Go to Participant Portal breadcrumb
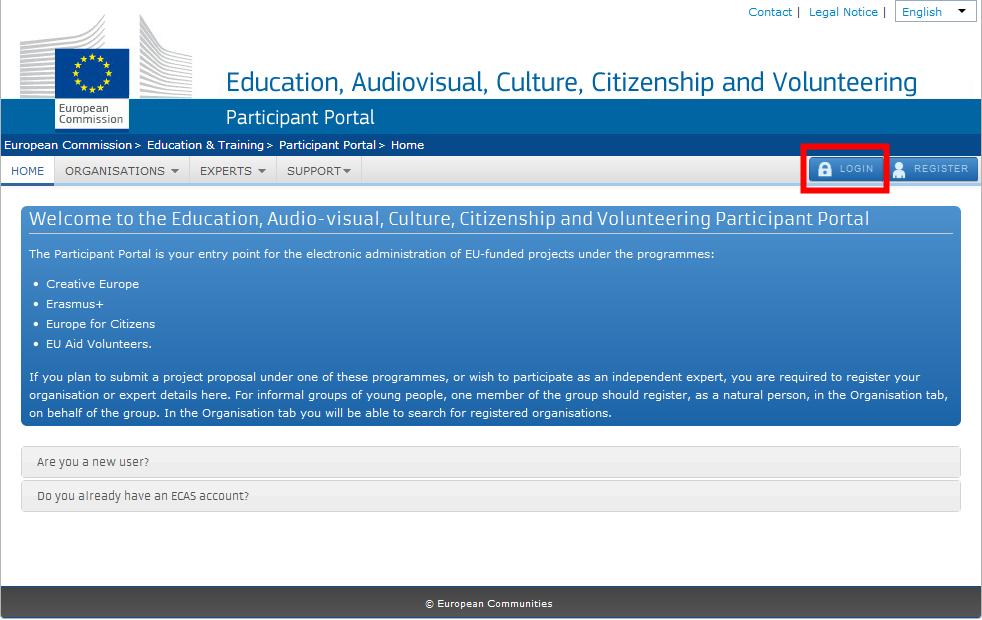Image resolution: width=982 pixels, height=620 pixels. (x=328, y=145)
